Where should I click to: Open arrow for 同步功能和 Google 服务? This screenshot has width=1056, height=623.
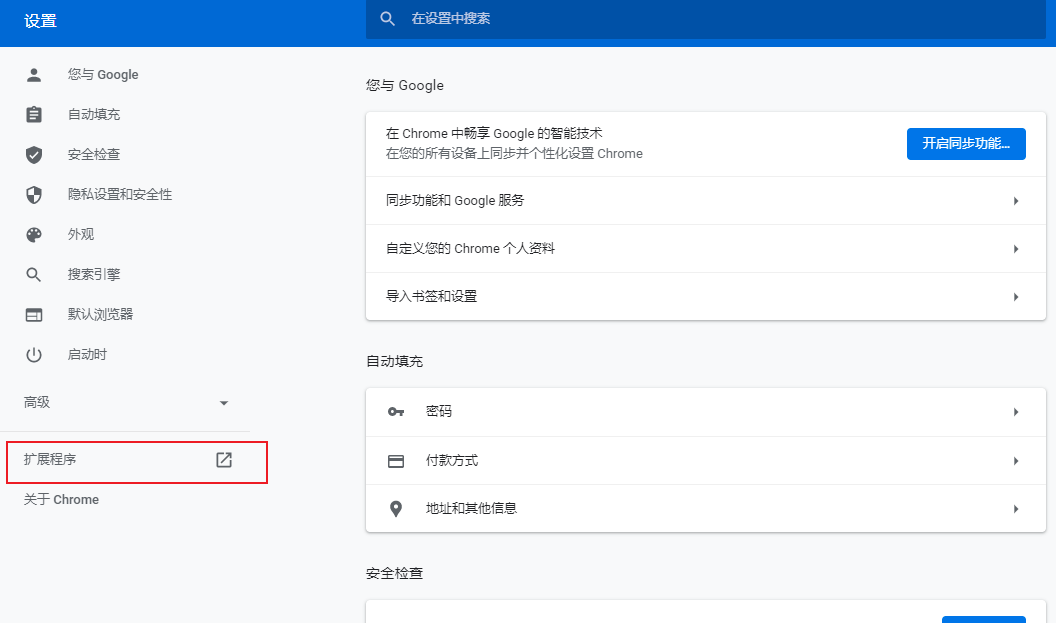[1016, 201]
